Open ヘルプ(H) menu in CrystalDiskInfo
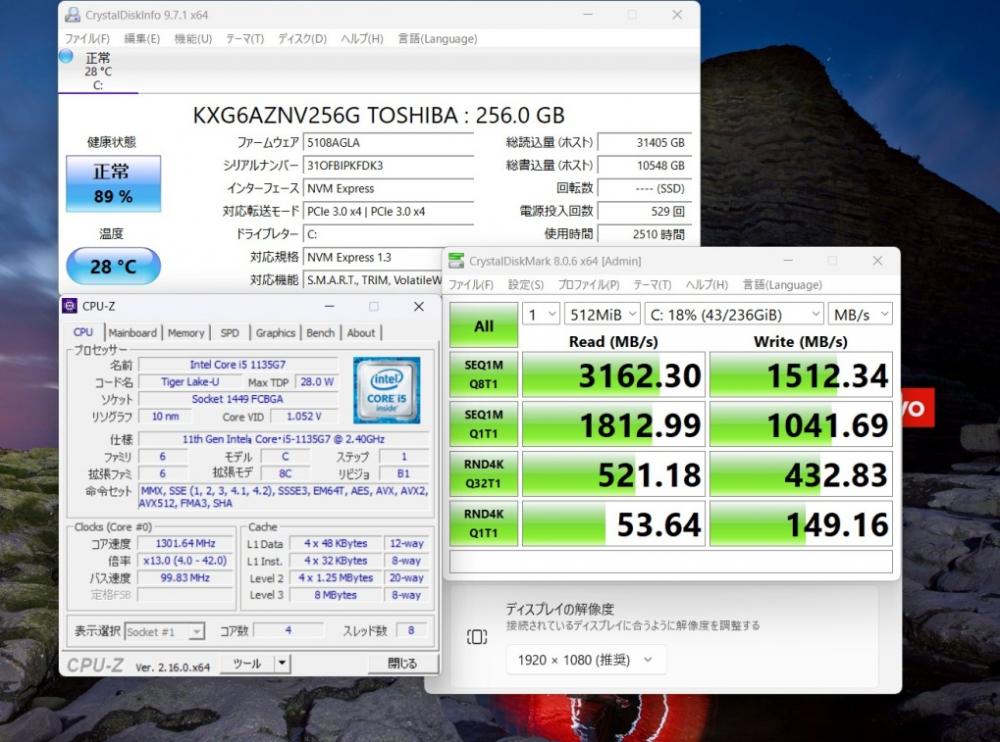This screenshot has height=742, width=1000. pyautogui.click(x=362, y=39)
